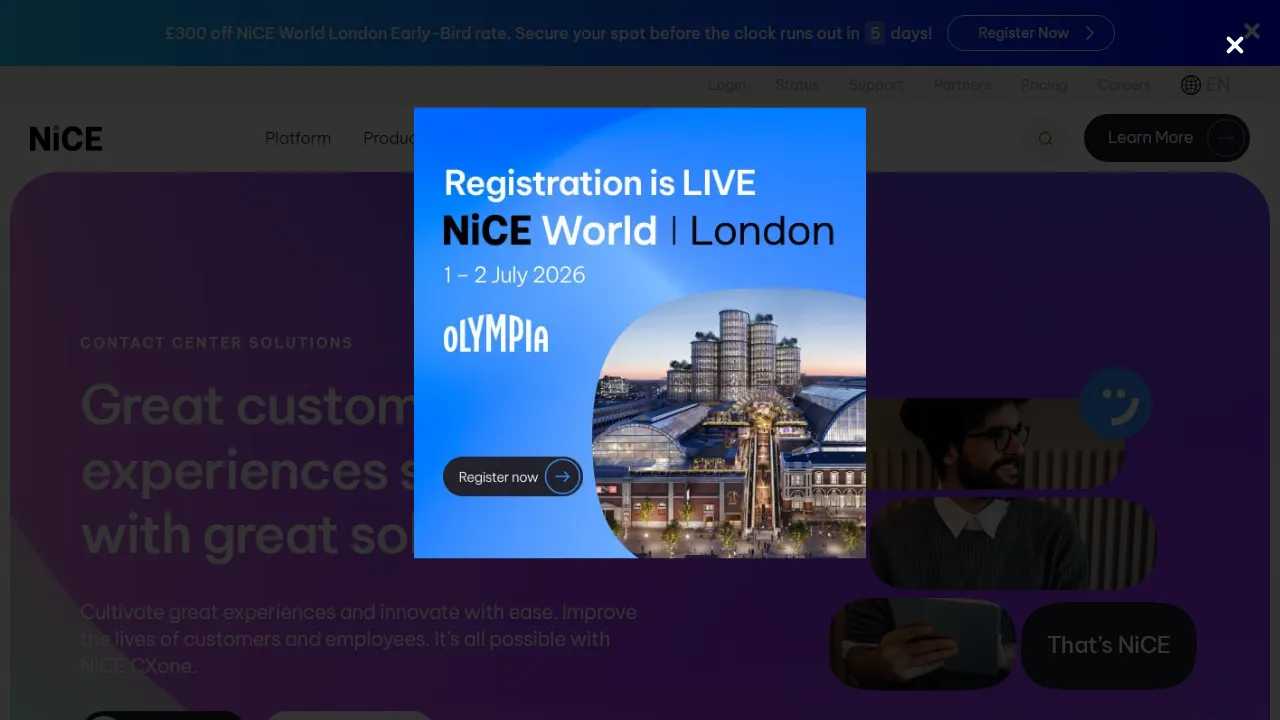Click the CONTACT CENTER SOLUTIONS label

point(216,342)
